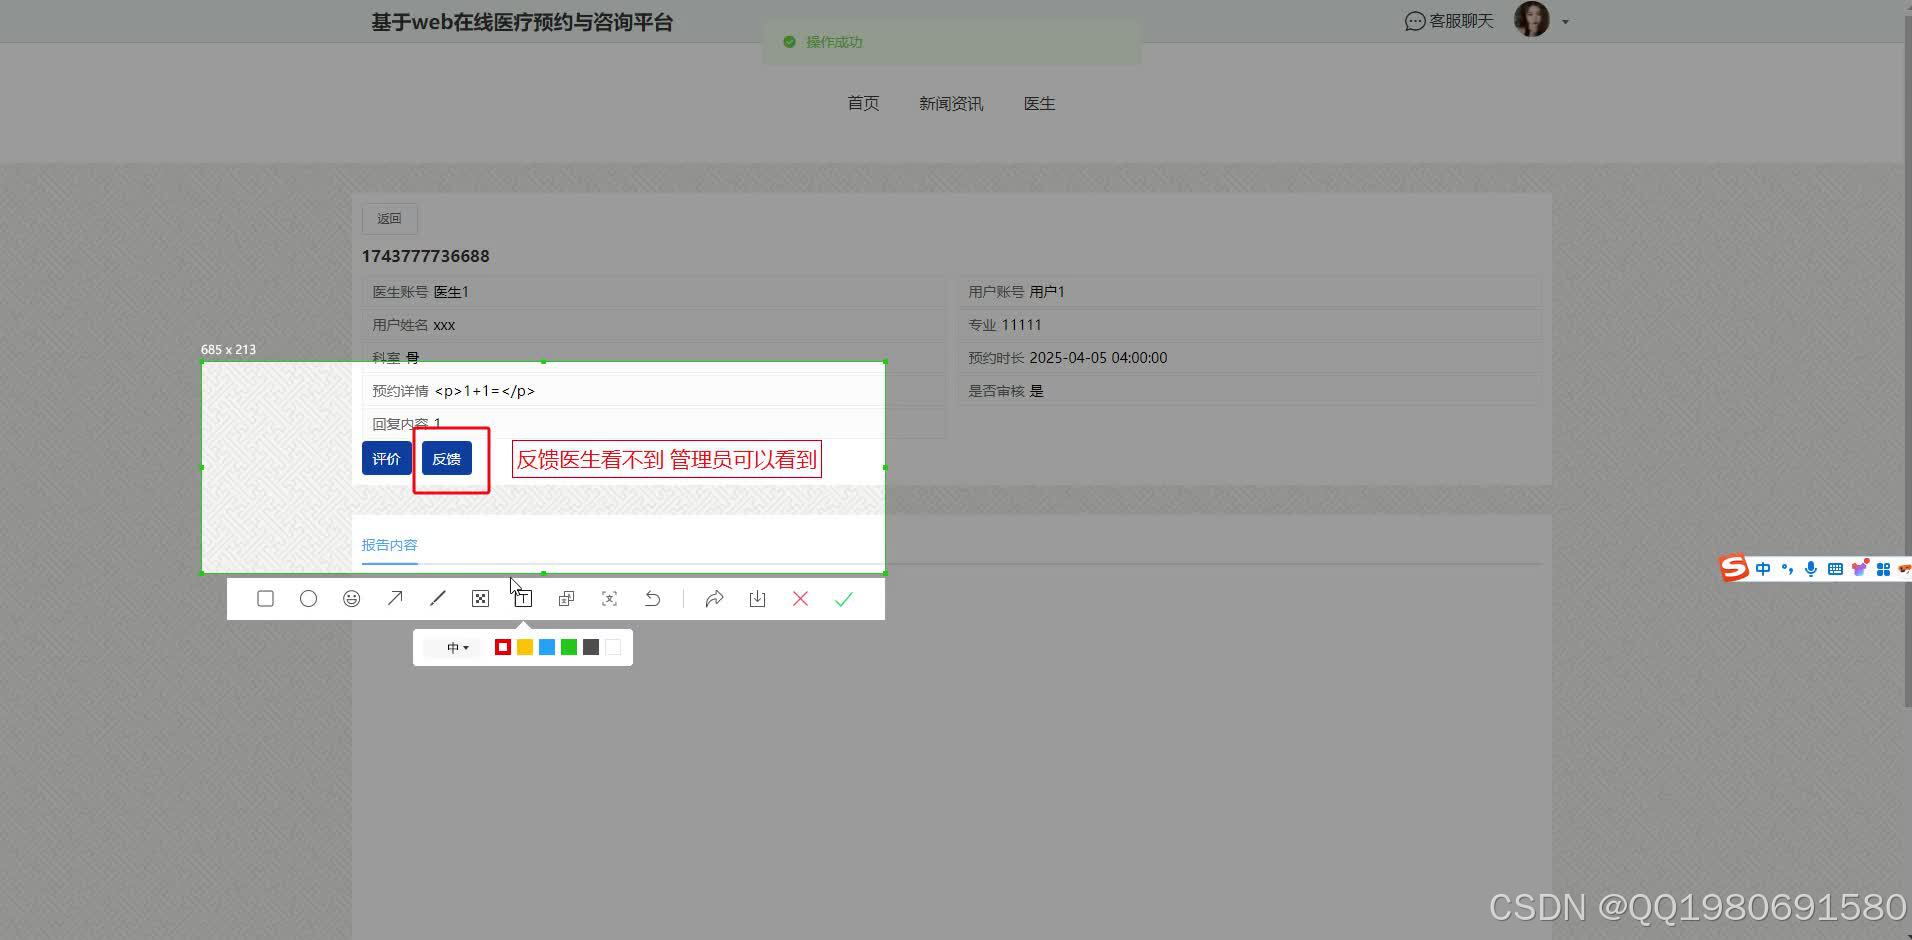Open the 报告内容 tab

pyautogui.click(x=389, y=544)
